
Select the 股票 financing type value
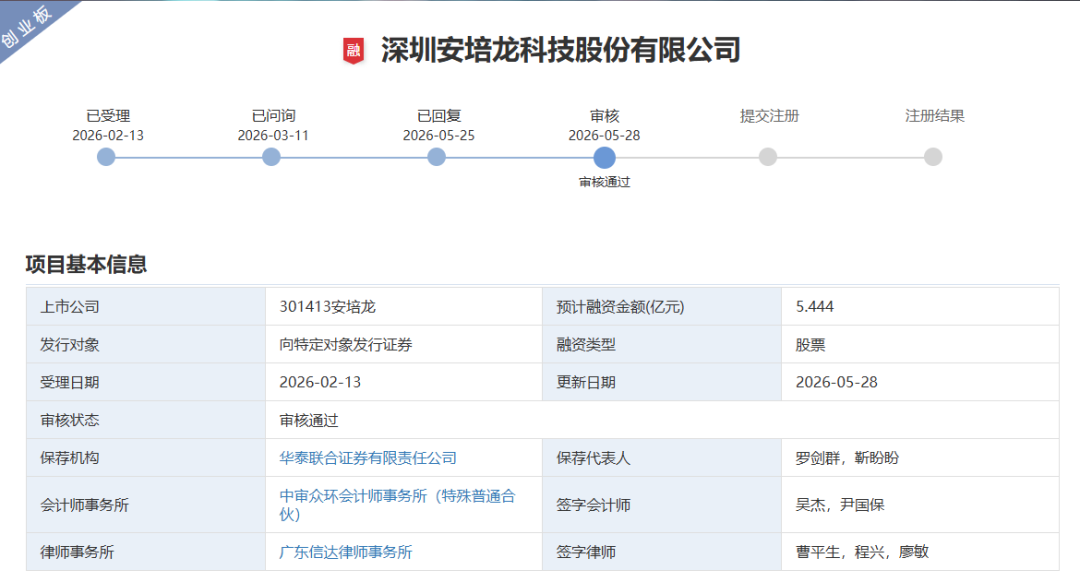tap(810, 344)
